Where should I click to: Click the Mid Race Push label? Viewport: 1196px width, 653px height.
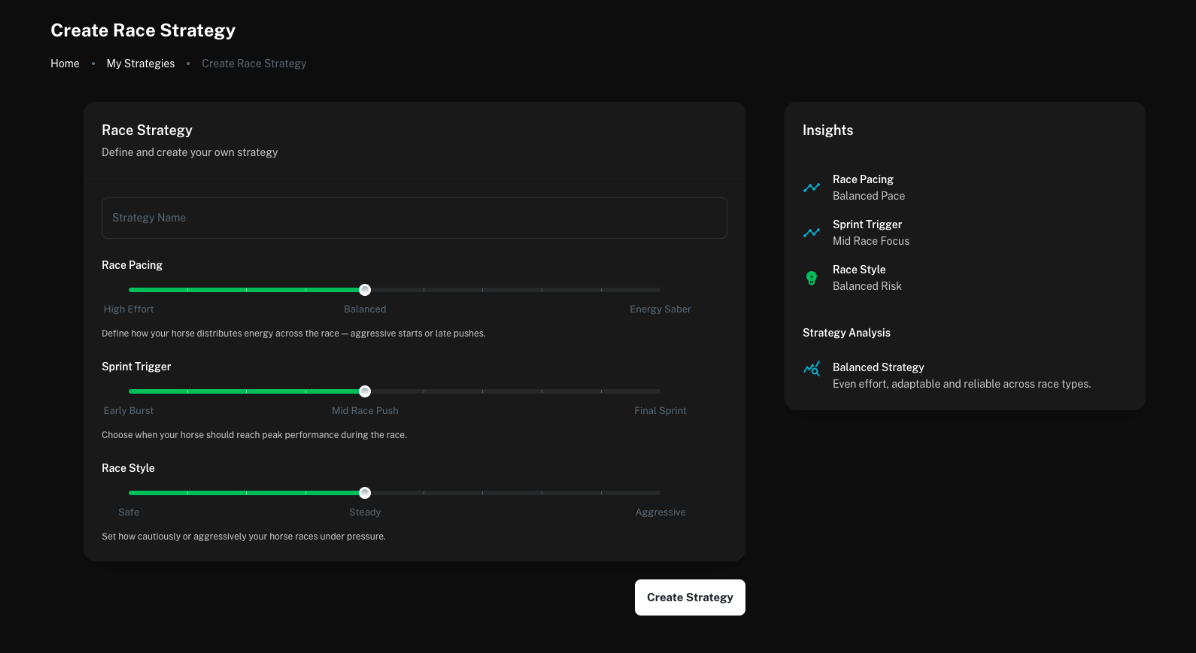(365, 411)
